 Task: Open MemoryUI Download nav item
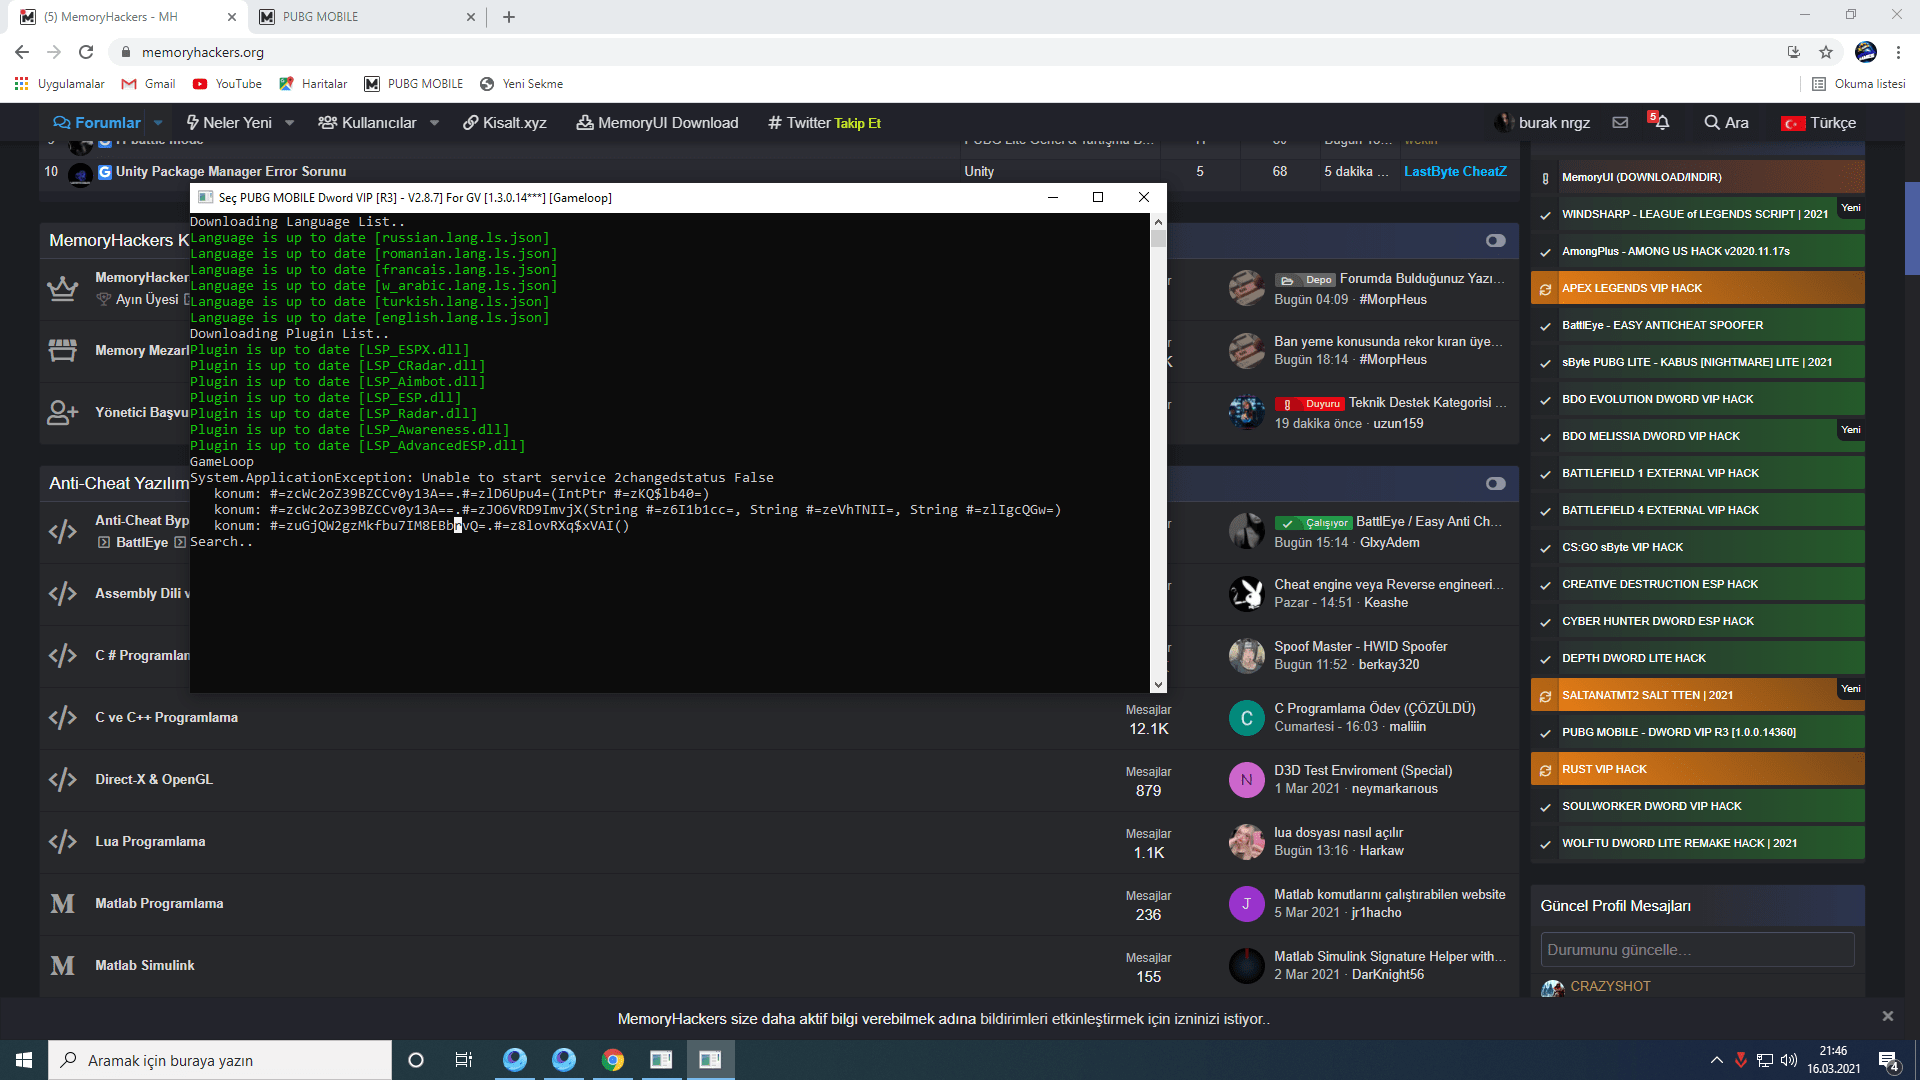point(657,123)
